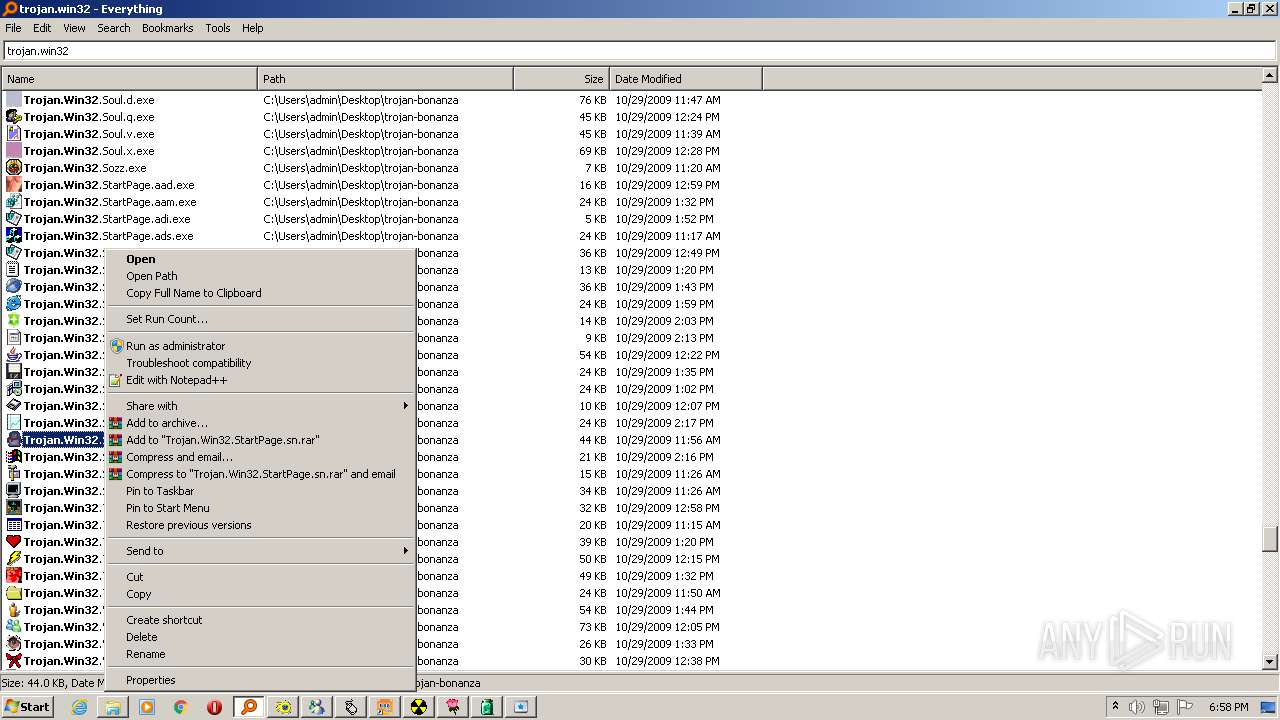The height and width of the screenshot is (720, 1280).
Task: Sort results by the Name column header
Action: pos(129,79)
